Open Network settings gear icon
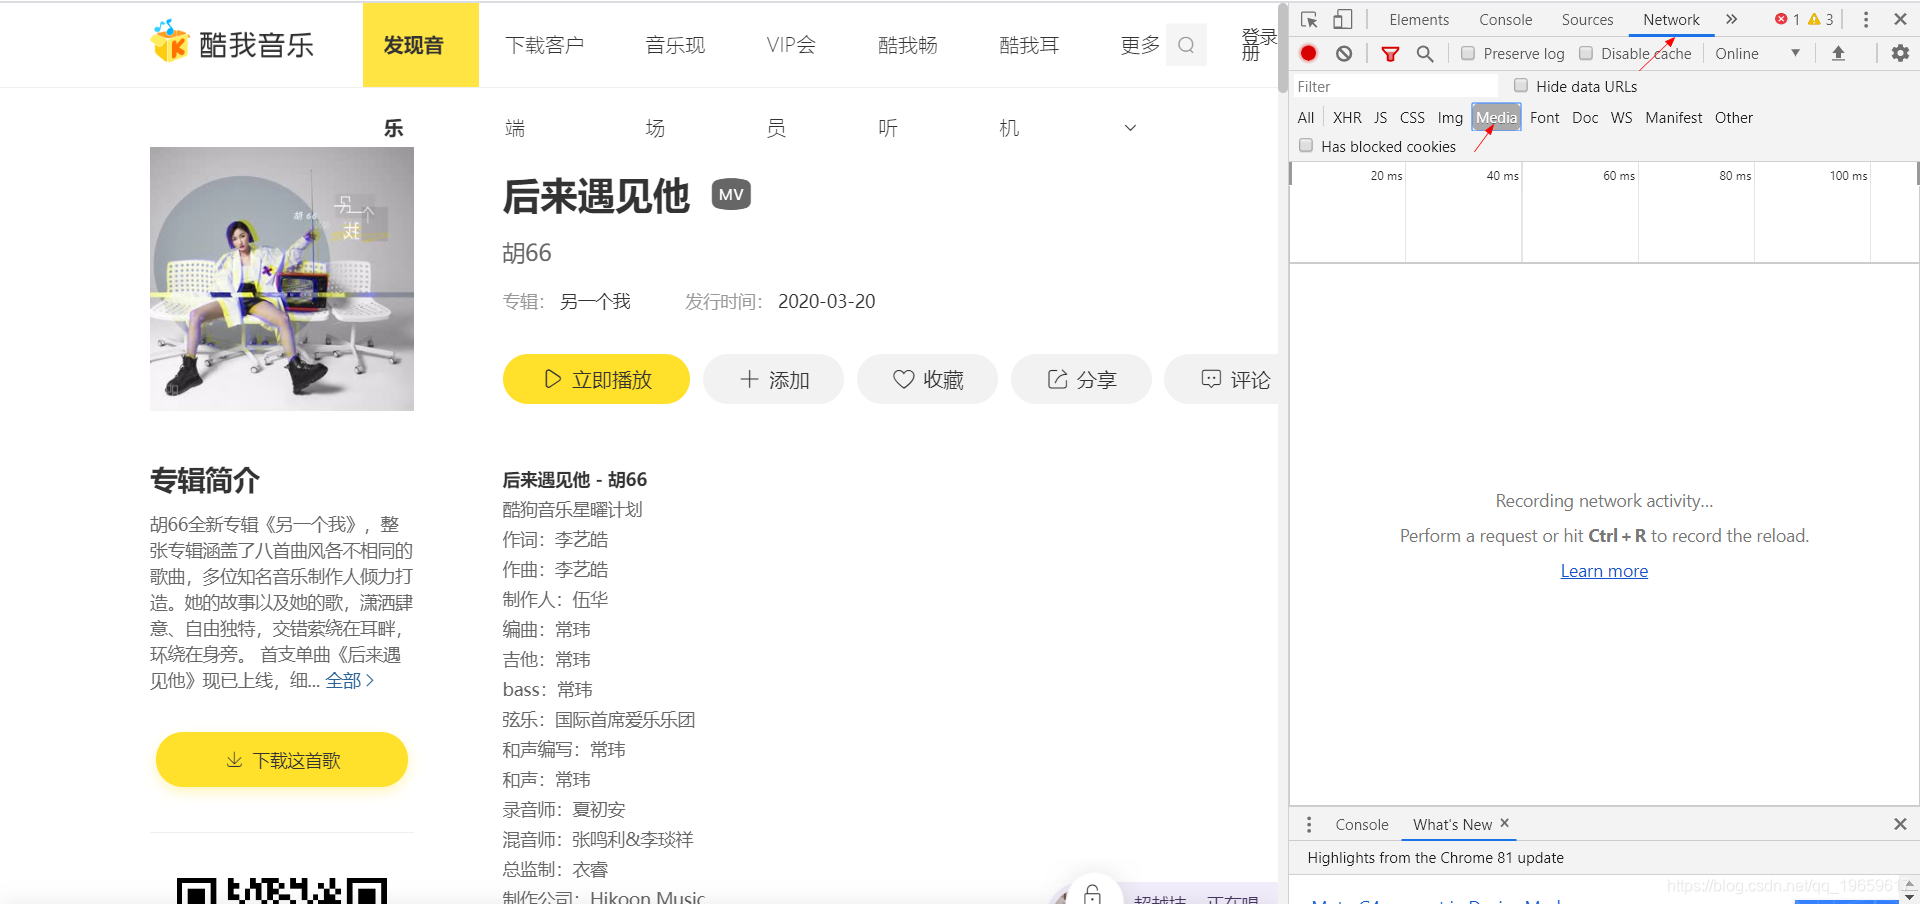Image resolution: width=1920 pixels, height=904 pixels. (x=1900, y=53)
